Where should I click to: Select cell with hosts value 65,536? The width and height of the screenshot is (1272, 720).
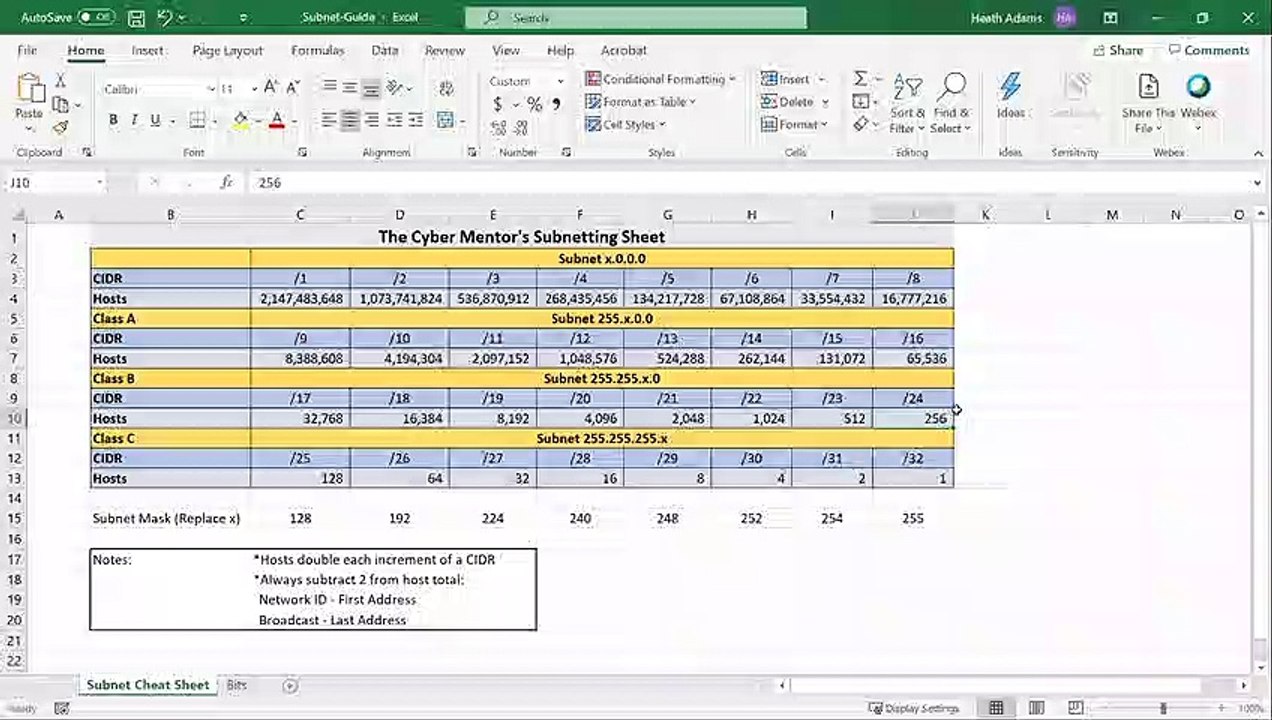[913, 358]
